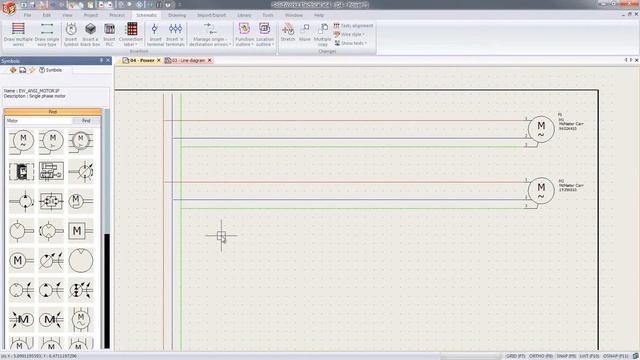
Task: Close the 04 - Power tab
Action: click(x=159, y=60)
